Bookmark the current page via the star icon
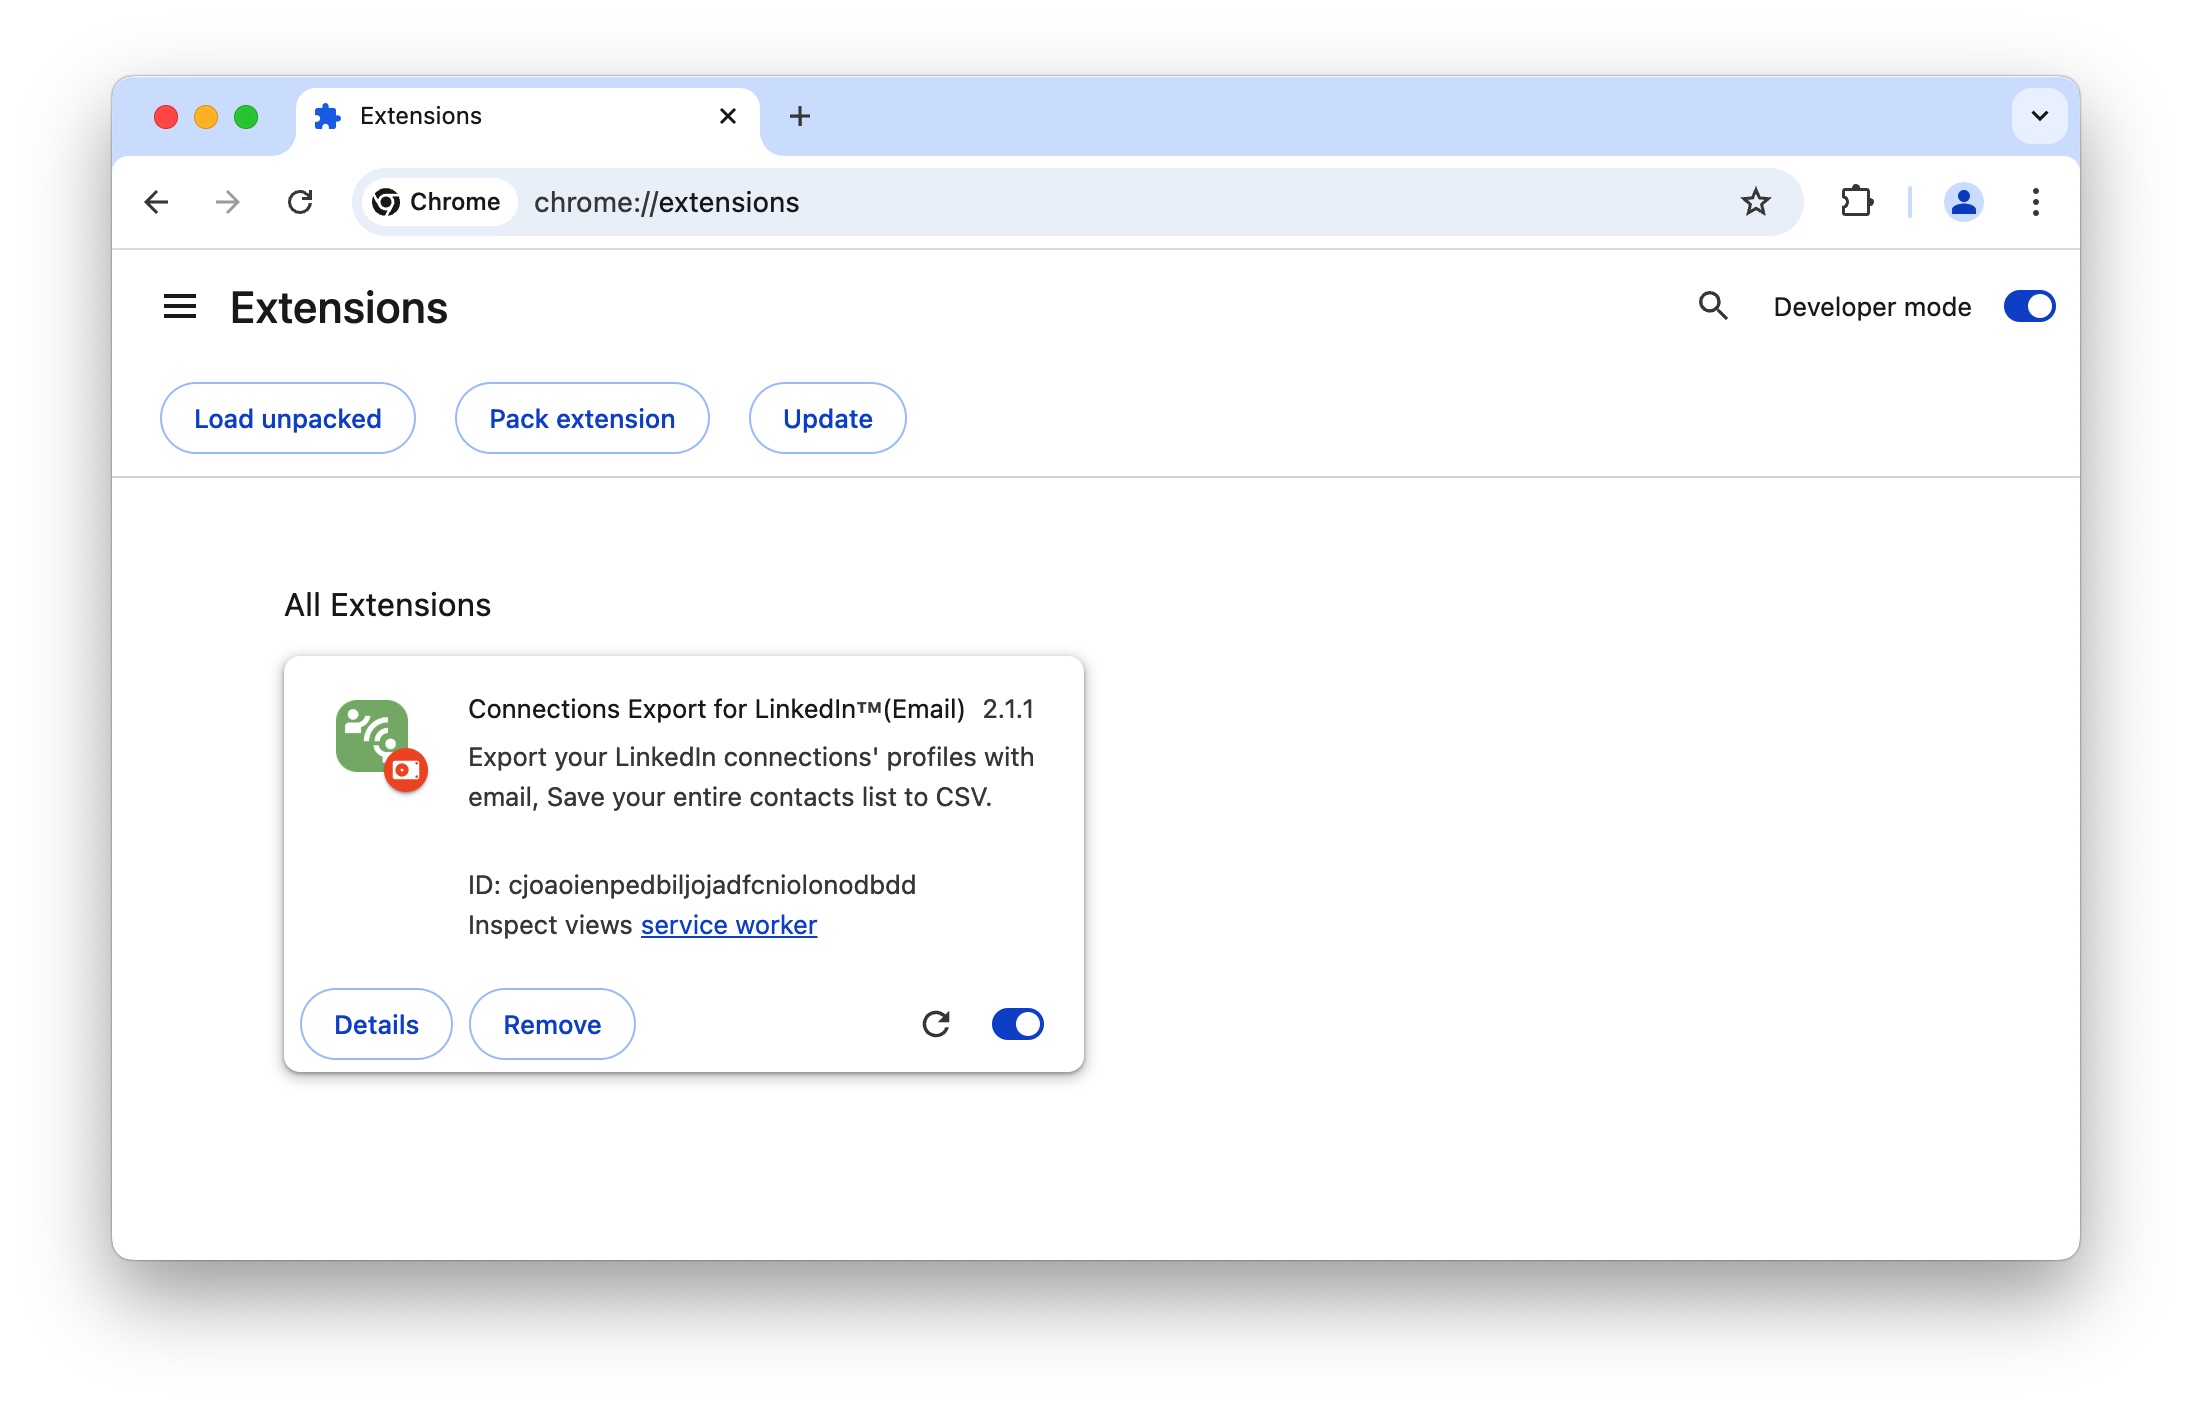Viewport: 2192px width, 1408px height. [1756, 202]
